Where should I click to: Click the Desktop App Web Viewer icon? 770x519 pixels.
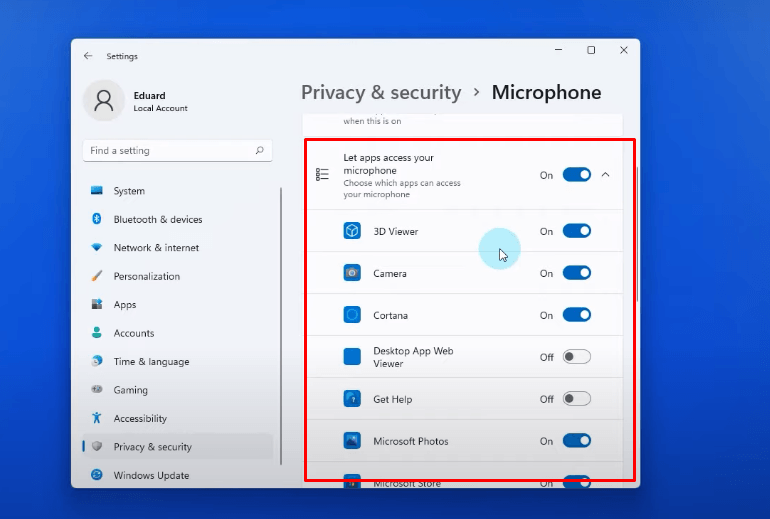pyautogui.click(x=352, y=356)
